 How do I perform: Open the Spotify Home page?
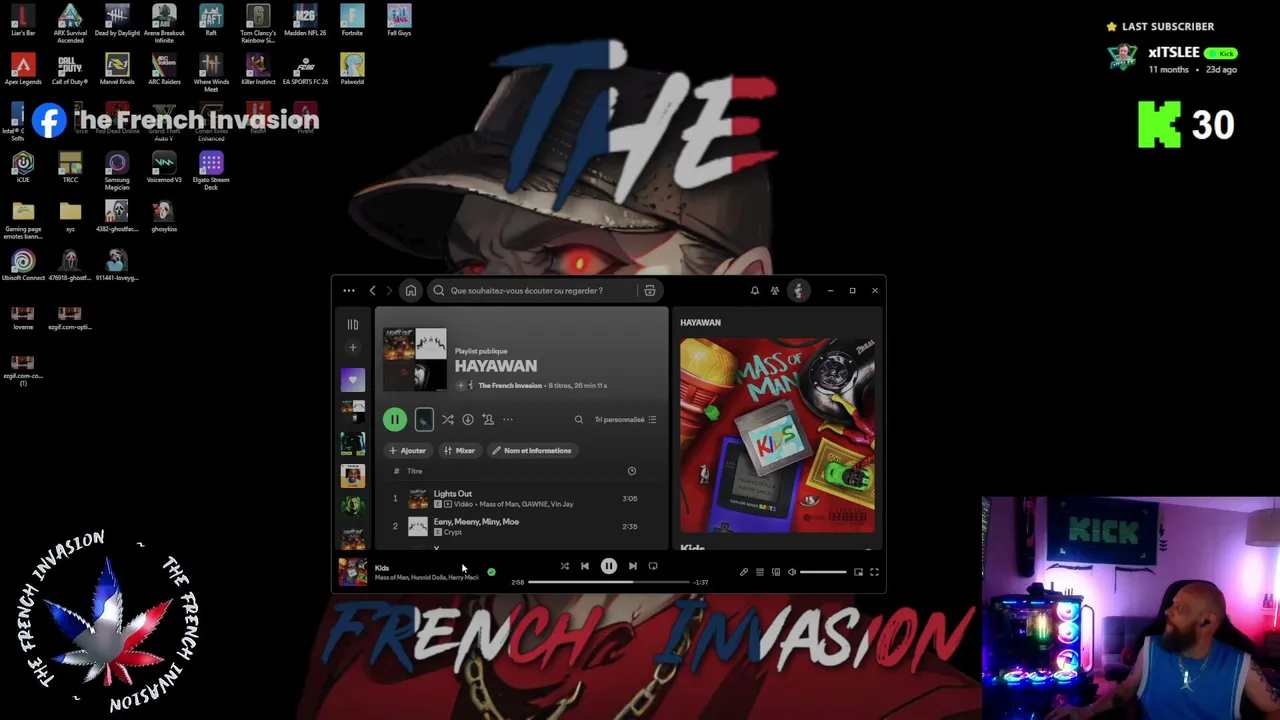[410, 291]
